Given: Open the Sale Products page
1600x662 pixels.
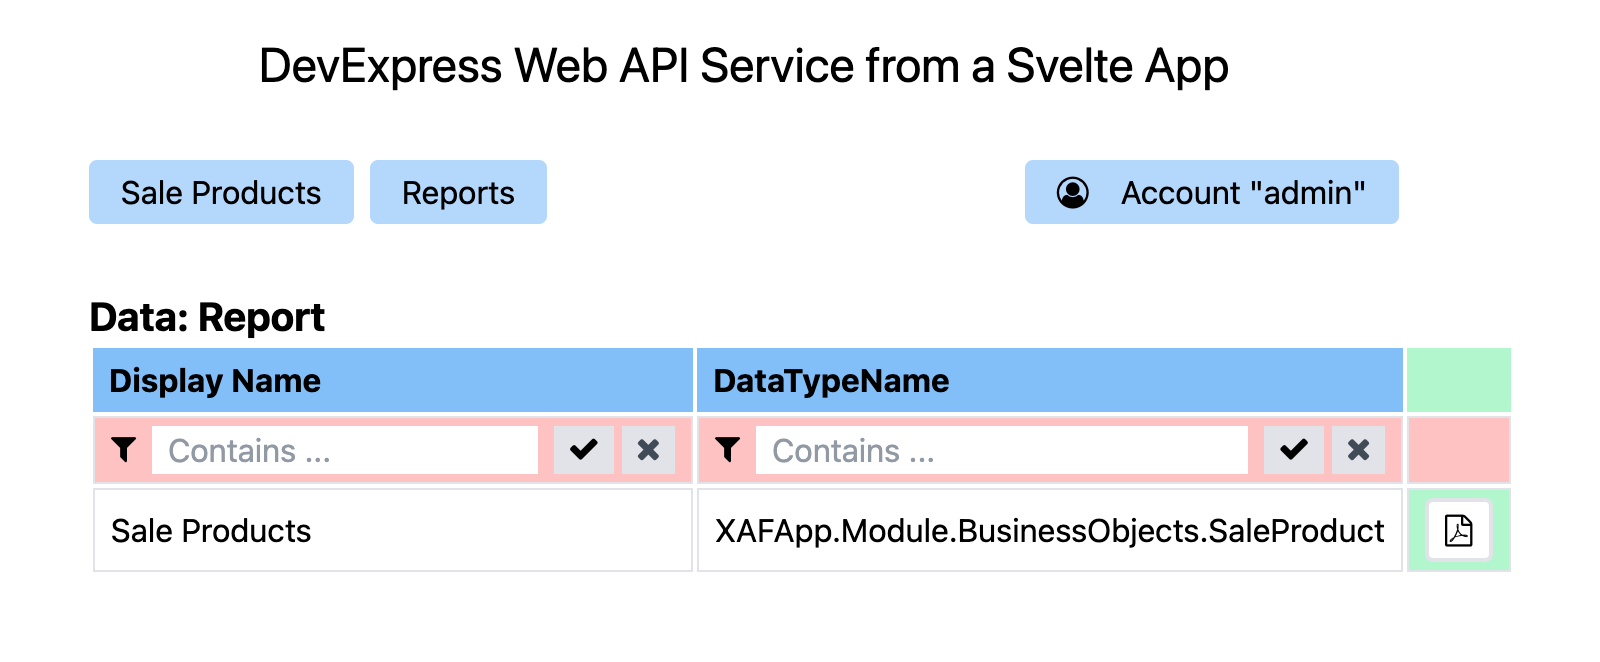Looking at the screenshot, I should (221, 192).
